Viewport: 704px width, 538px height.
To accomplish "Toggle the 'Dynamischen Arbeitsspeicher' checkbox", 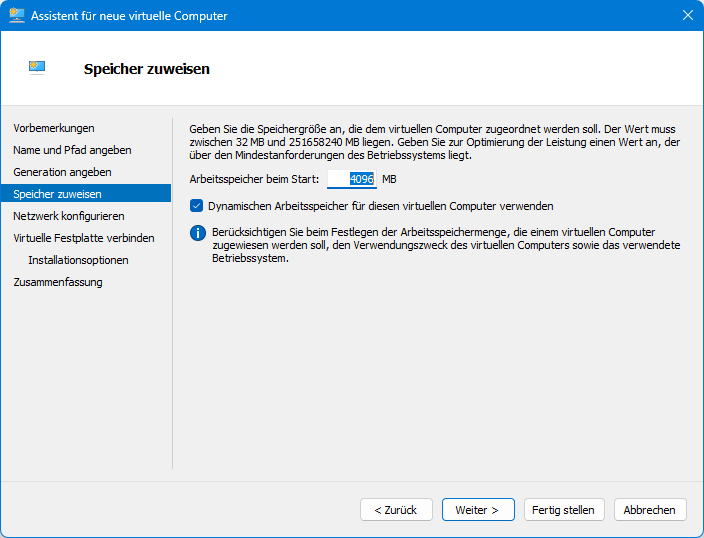I will pos(197,206).
